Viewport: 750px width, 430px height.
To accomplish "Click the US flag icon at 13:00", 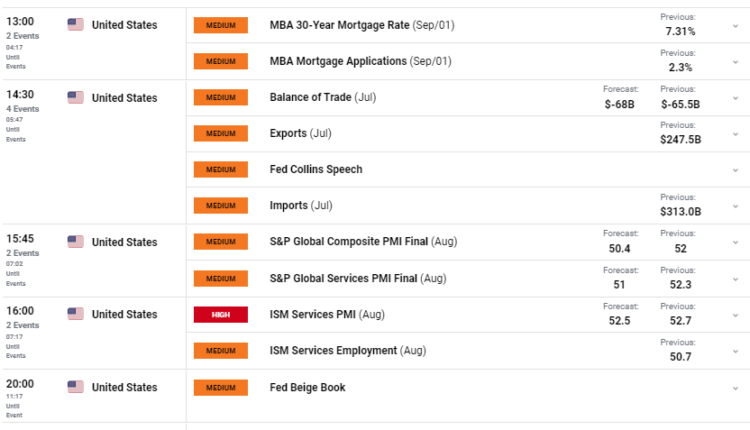I will point(75,25).
